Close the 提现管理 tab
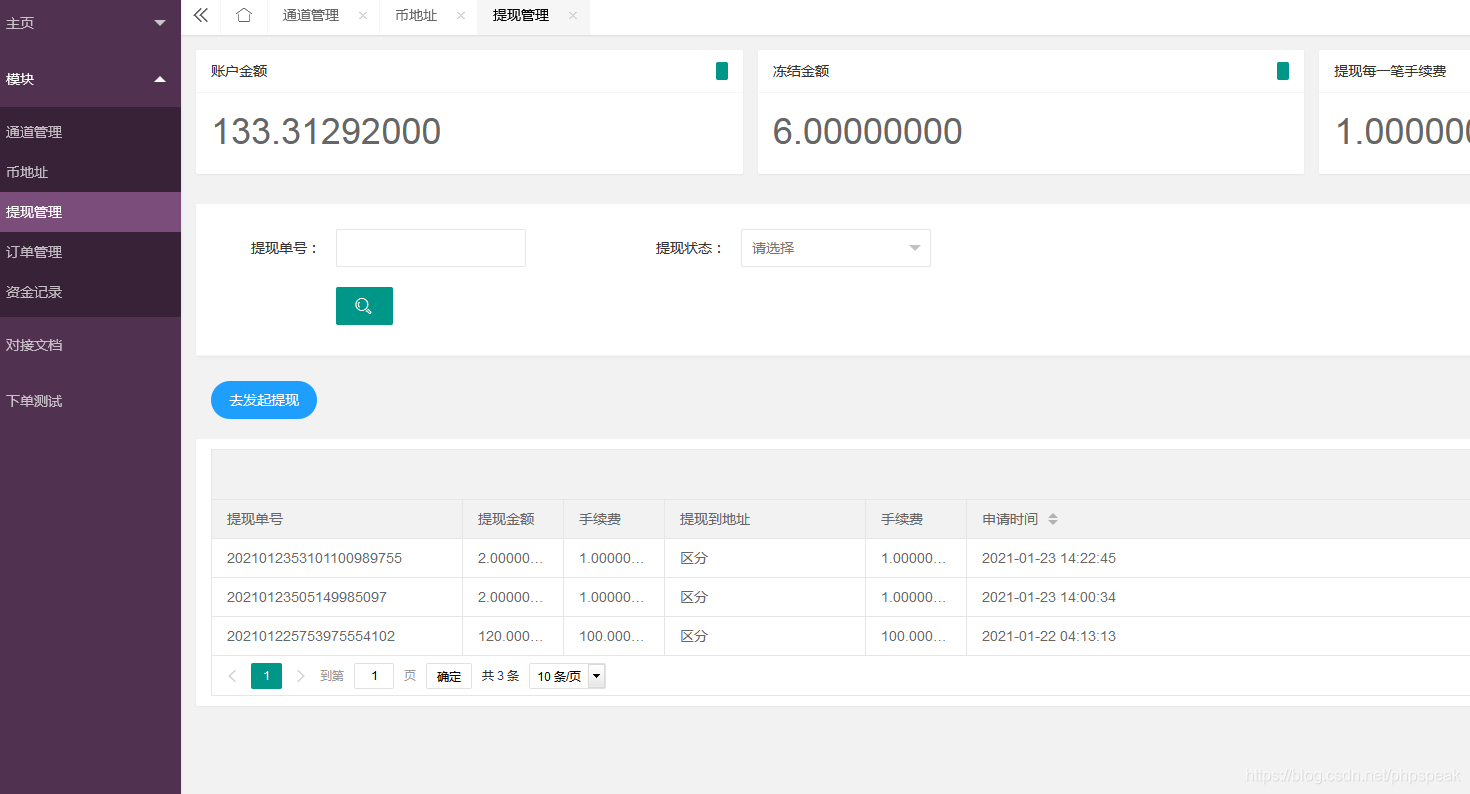This screenshot has height=794, width=1470. coord(572,16)
